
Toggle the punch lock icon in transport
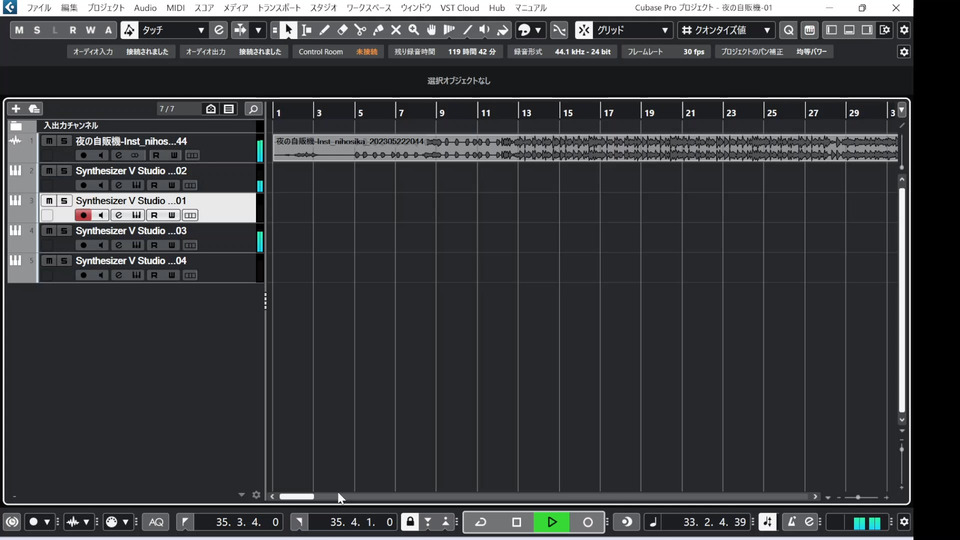click(410, 522)
